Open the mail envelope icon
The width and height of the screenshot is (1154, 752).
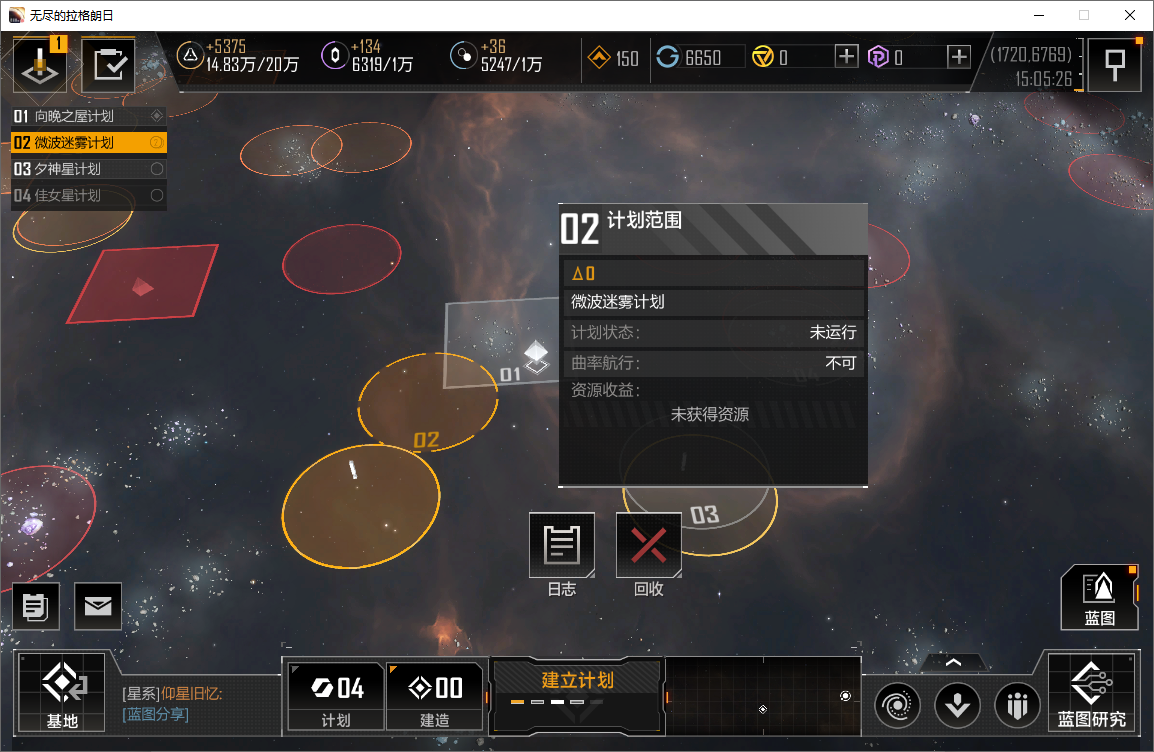pos(98,606)
